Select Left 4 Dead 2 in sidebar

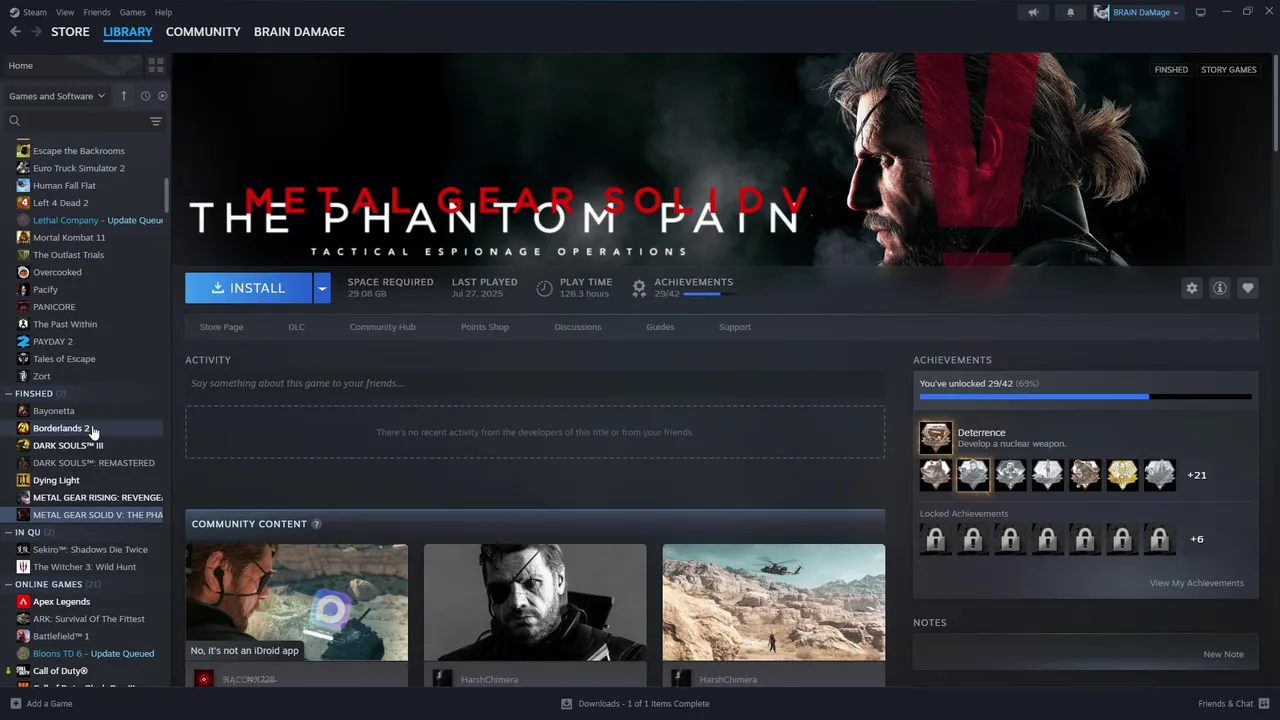(x=60, y=203)
